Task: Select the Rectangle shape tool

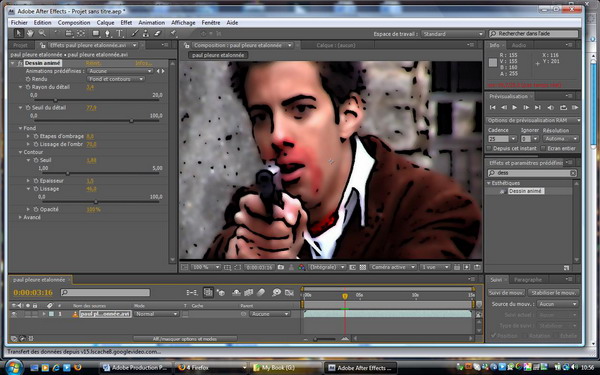Action: [96, 34]
